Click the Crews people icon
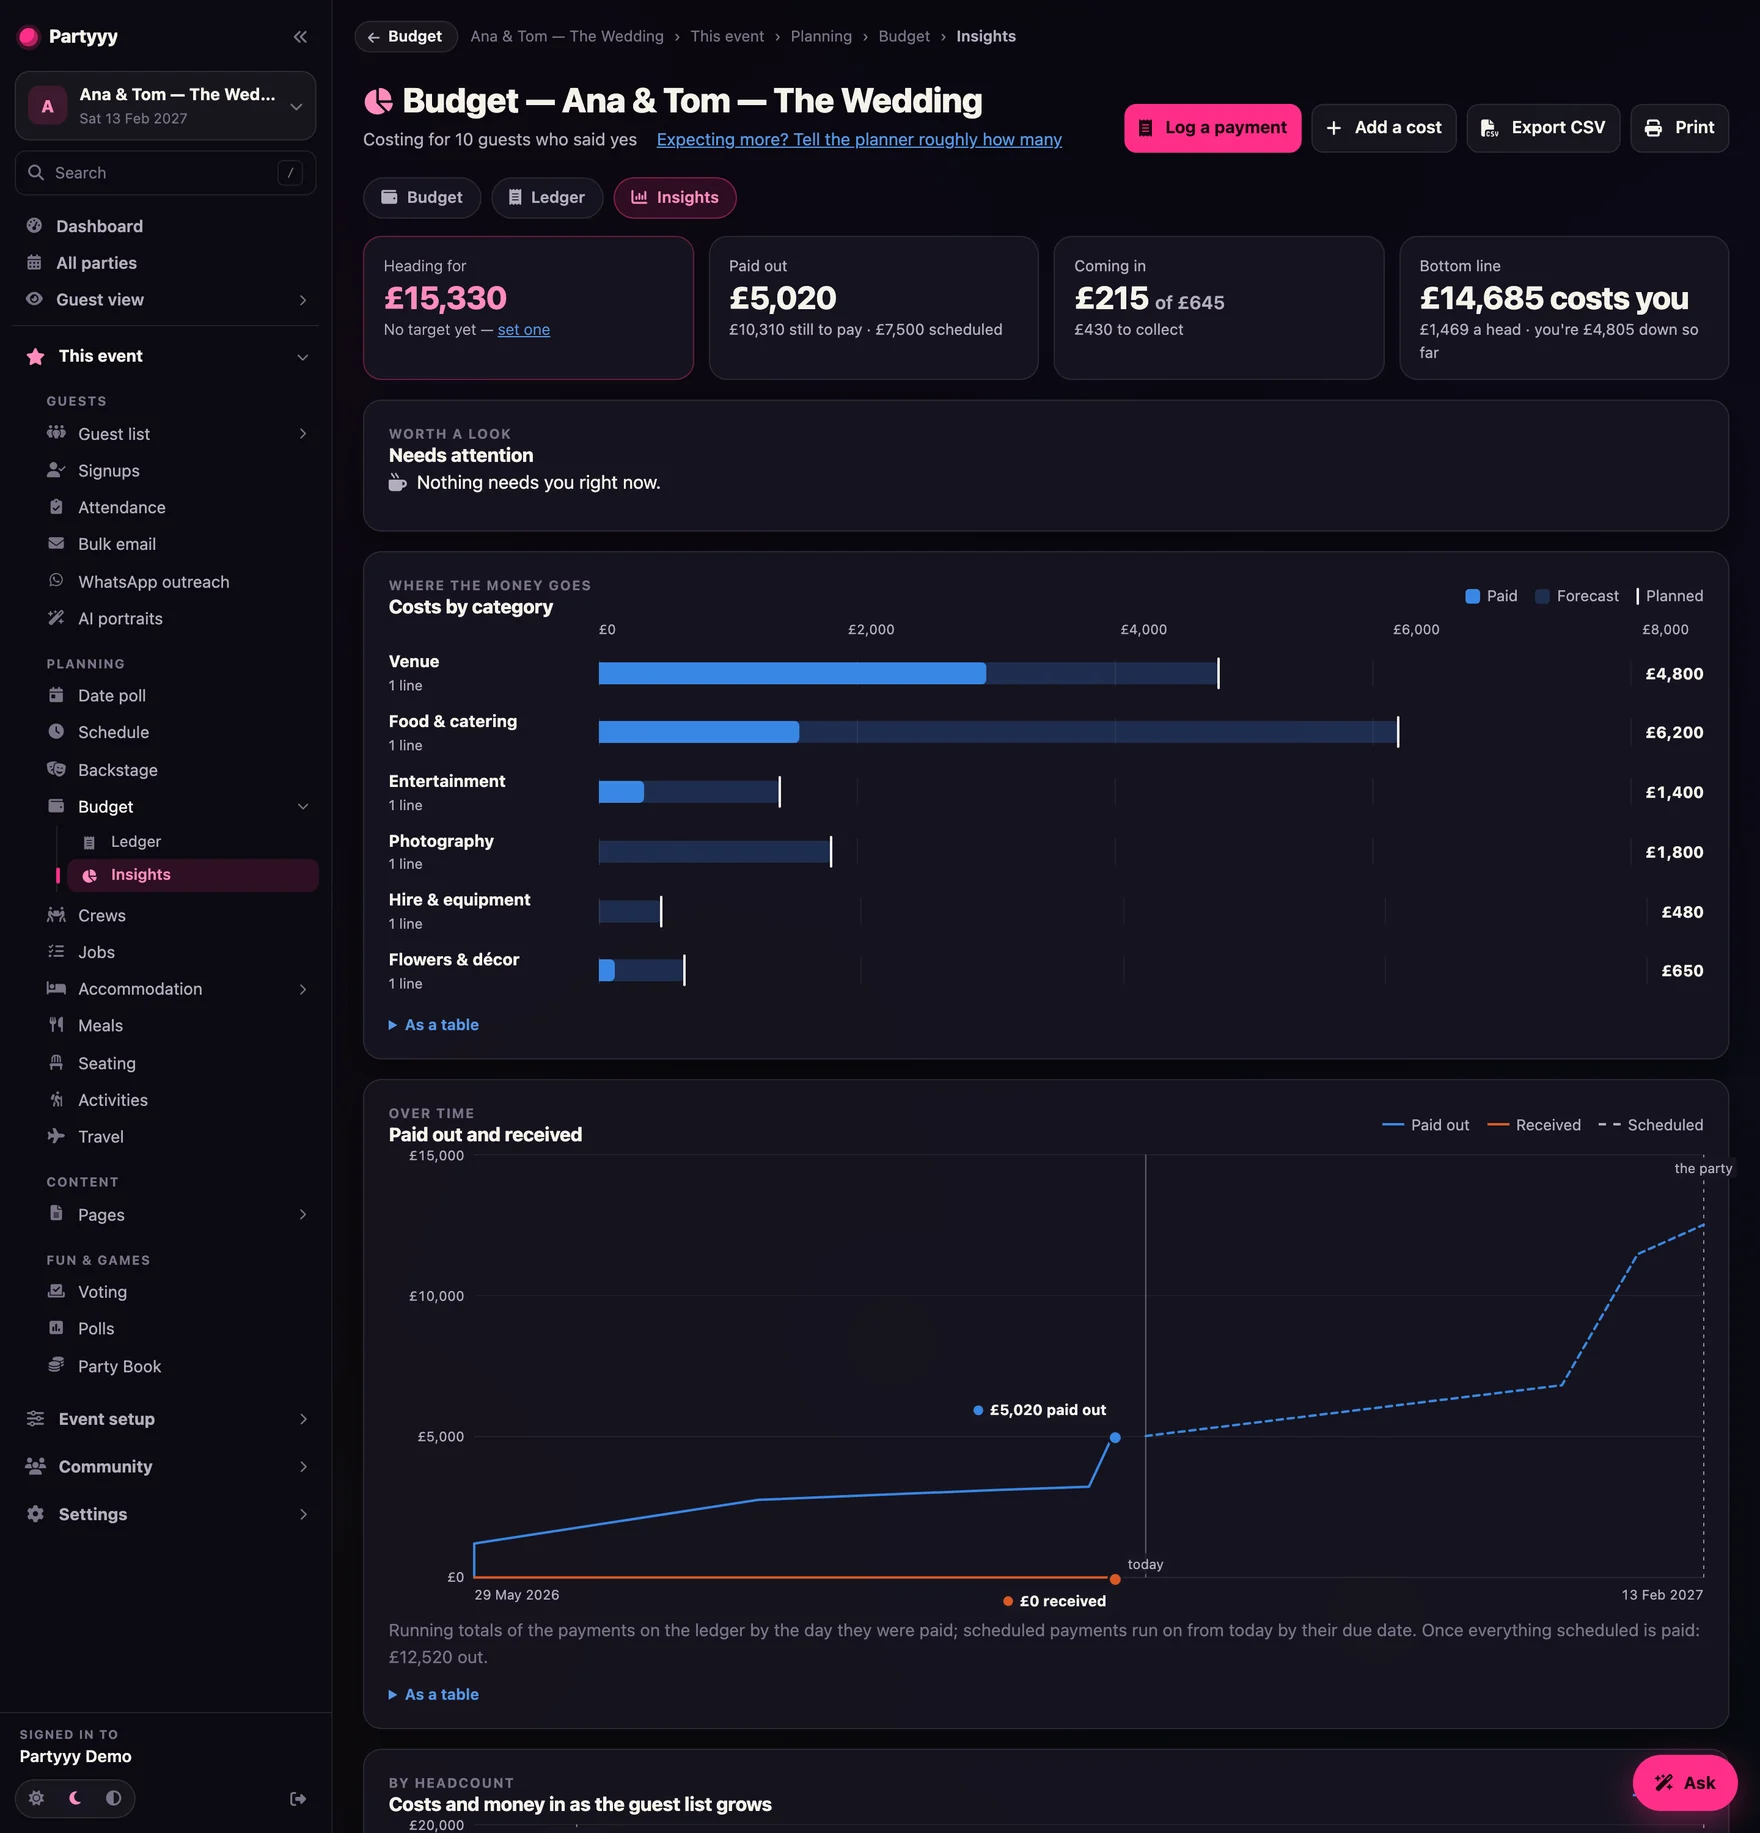Image resolution: width=1760 pixels, height=1833 pixels. (56, 915)
